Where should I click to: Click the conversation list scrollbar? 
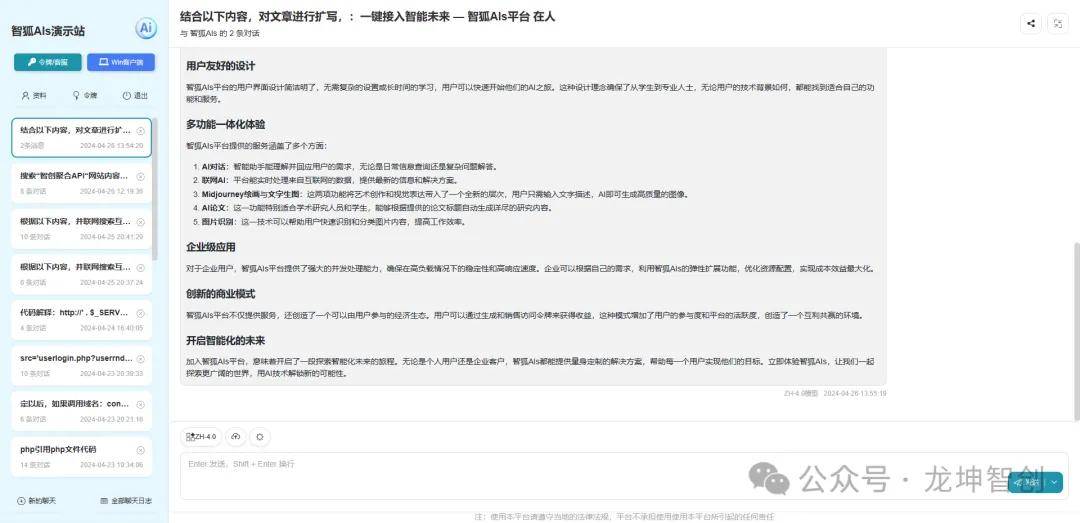point(155,191)
